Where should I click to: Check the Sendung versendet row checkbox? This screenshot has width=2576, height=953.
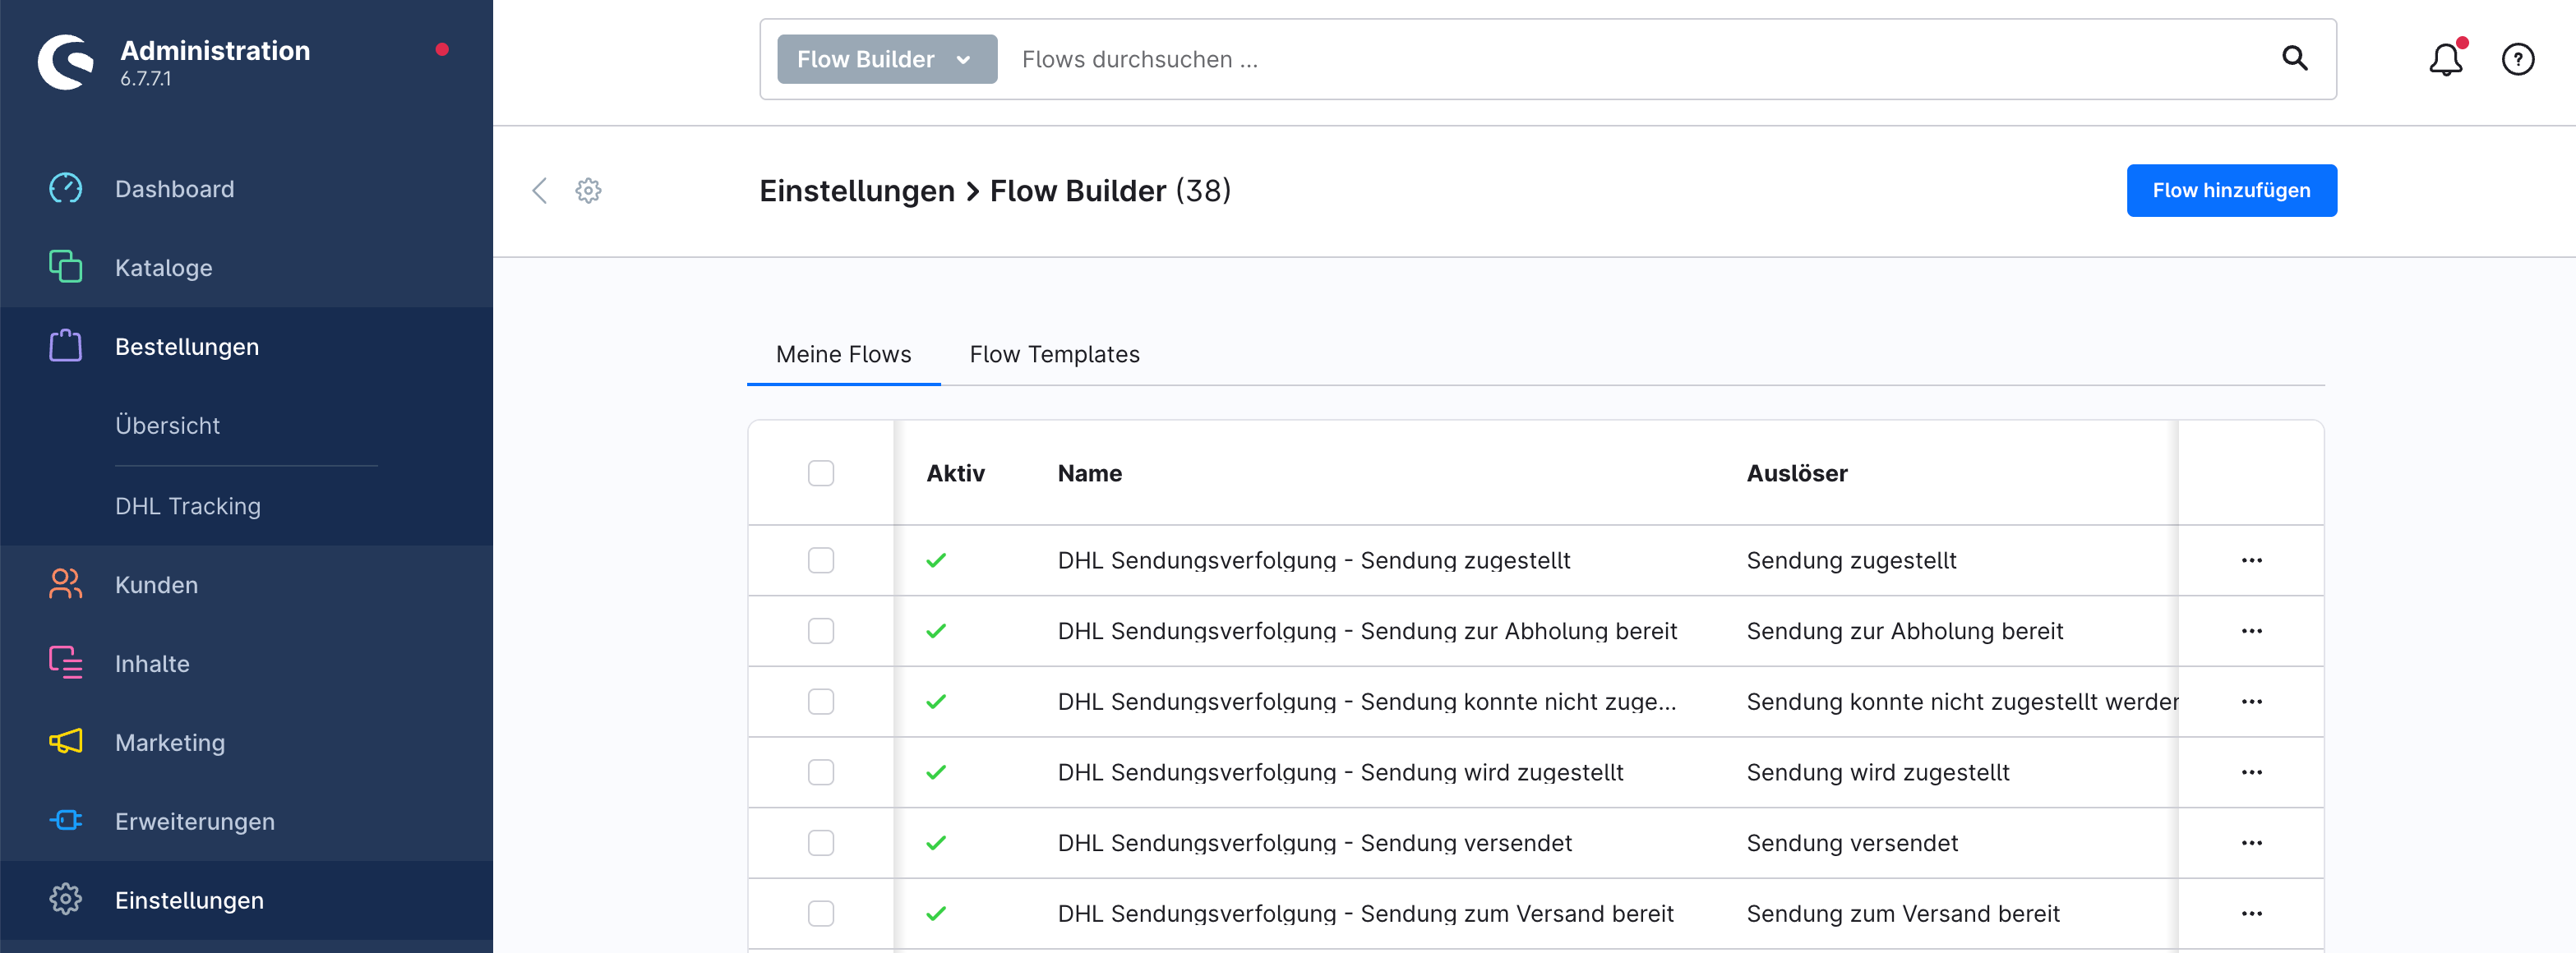821,843
